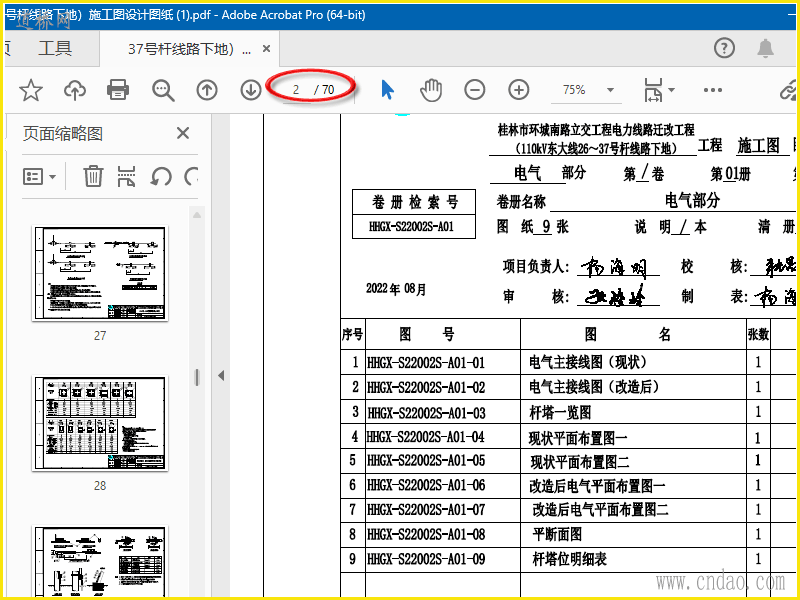The width and height of the screenshot is (800, 600).
Task: Click the thumbnail scrollbar up arrow
Action: coord(197,215)
